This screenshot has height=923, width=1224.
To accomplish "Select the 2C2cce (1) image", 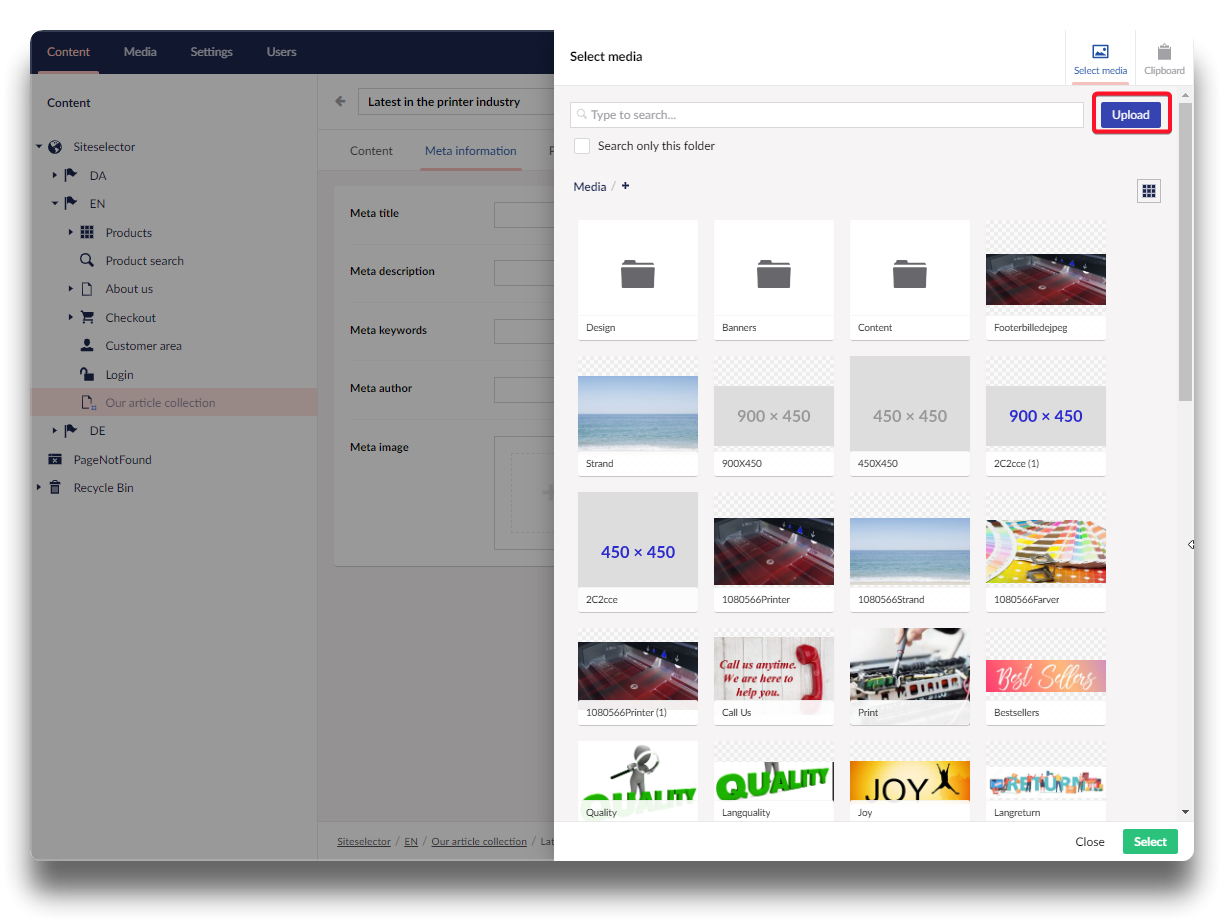I will click(1046, 415).
